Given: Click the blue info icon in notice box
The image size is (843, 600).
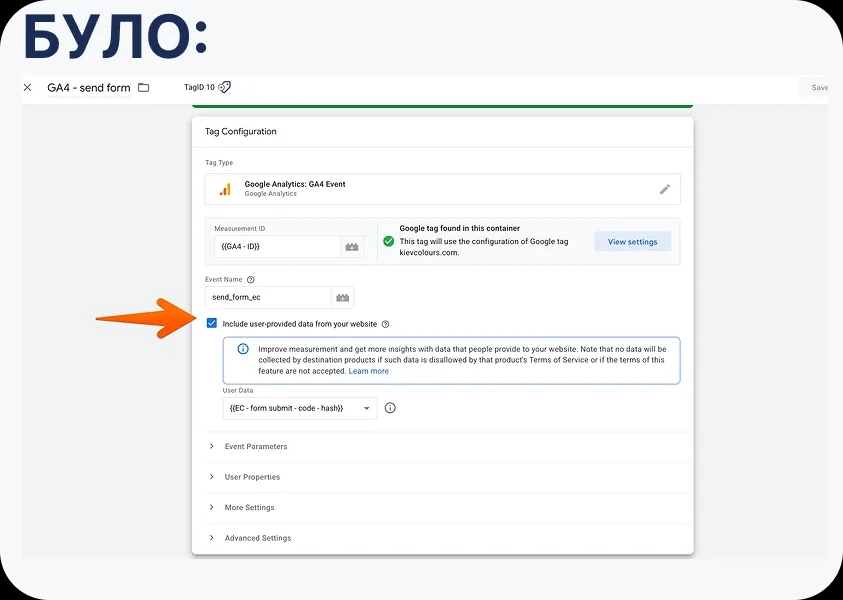Looking at the screenshot, I should (x=243, y=349).
